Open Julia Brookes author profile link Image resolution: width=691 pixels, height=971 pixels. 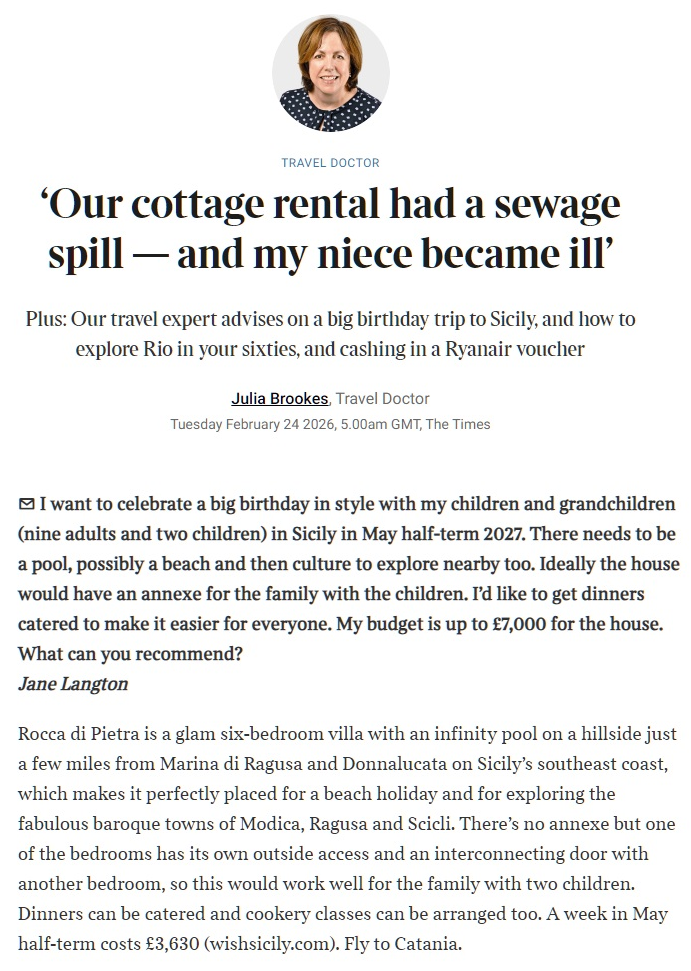click(x=279, y=399)
